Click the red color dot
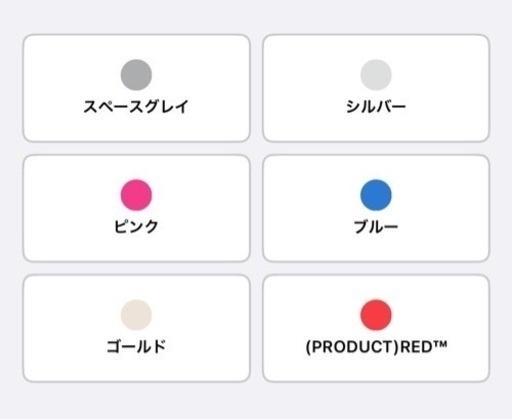Image resolution: width=512 pixels, height=420 pixels. click(x=376, y=315)
